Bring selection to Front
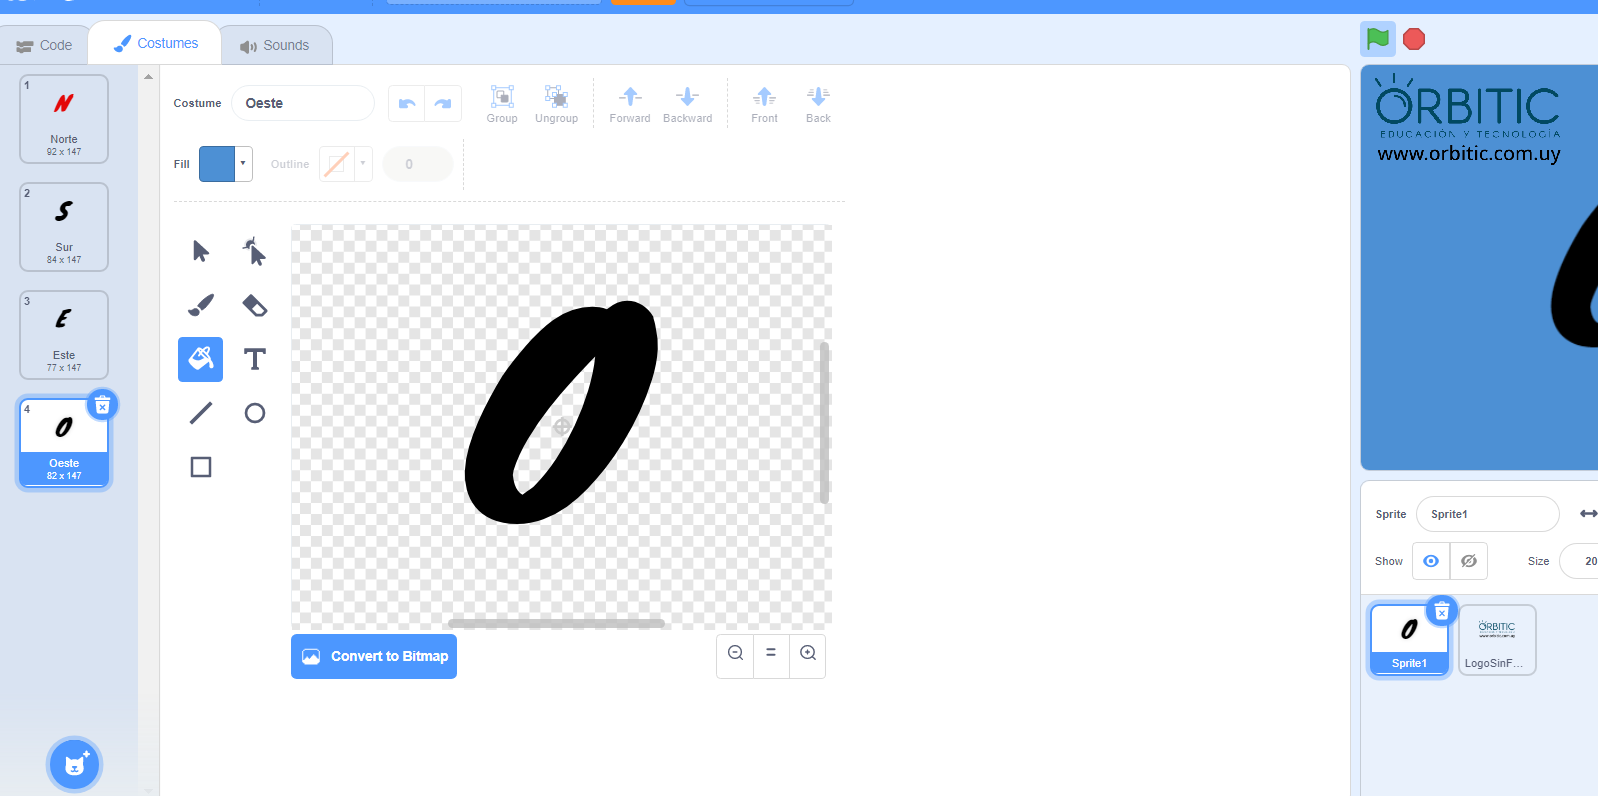The height and width of the screenshot is (796, 1598). tap(764, 104)
